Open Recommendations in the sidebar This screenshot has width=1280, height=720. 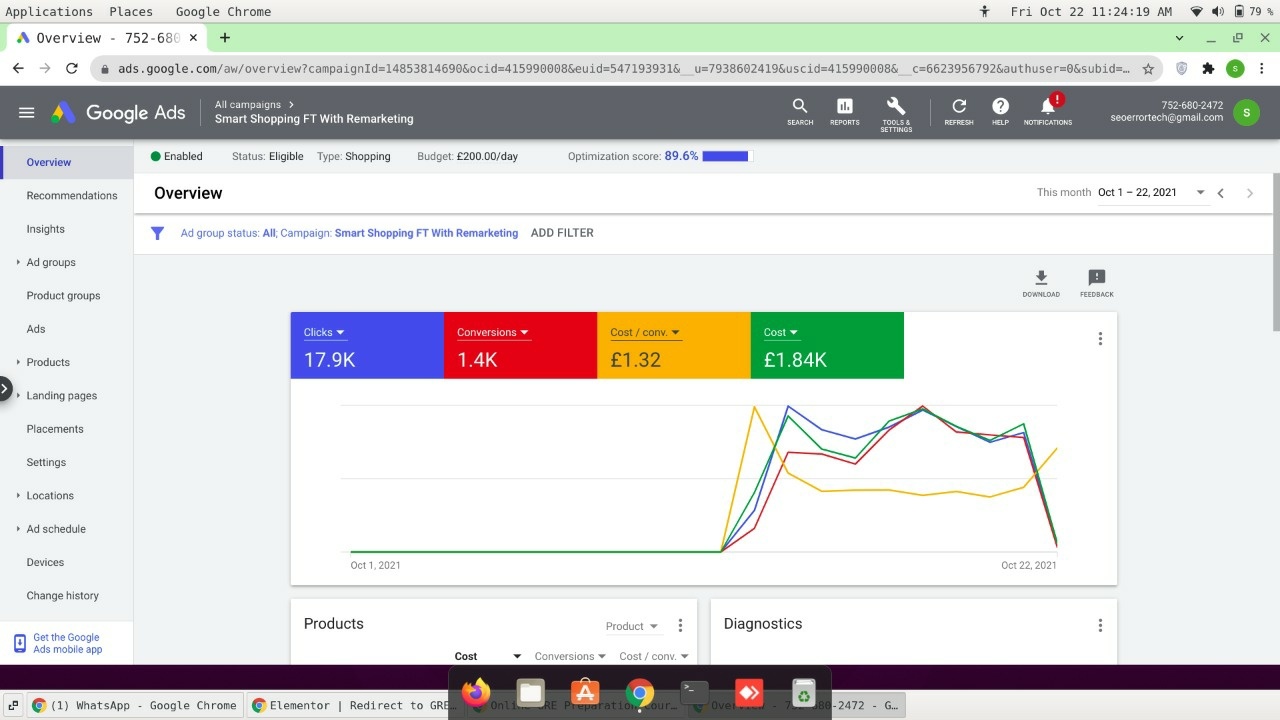tap(72, 195)
